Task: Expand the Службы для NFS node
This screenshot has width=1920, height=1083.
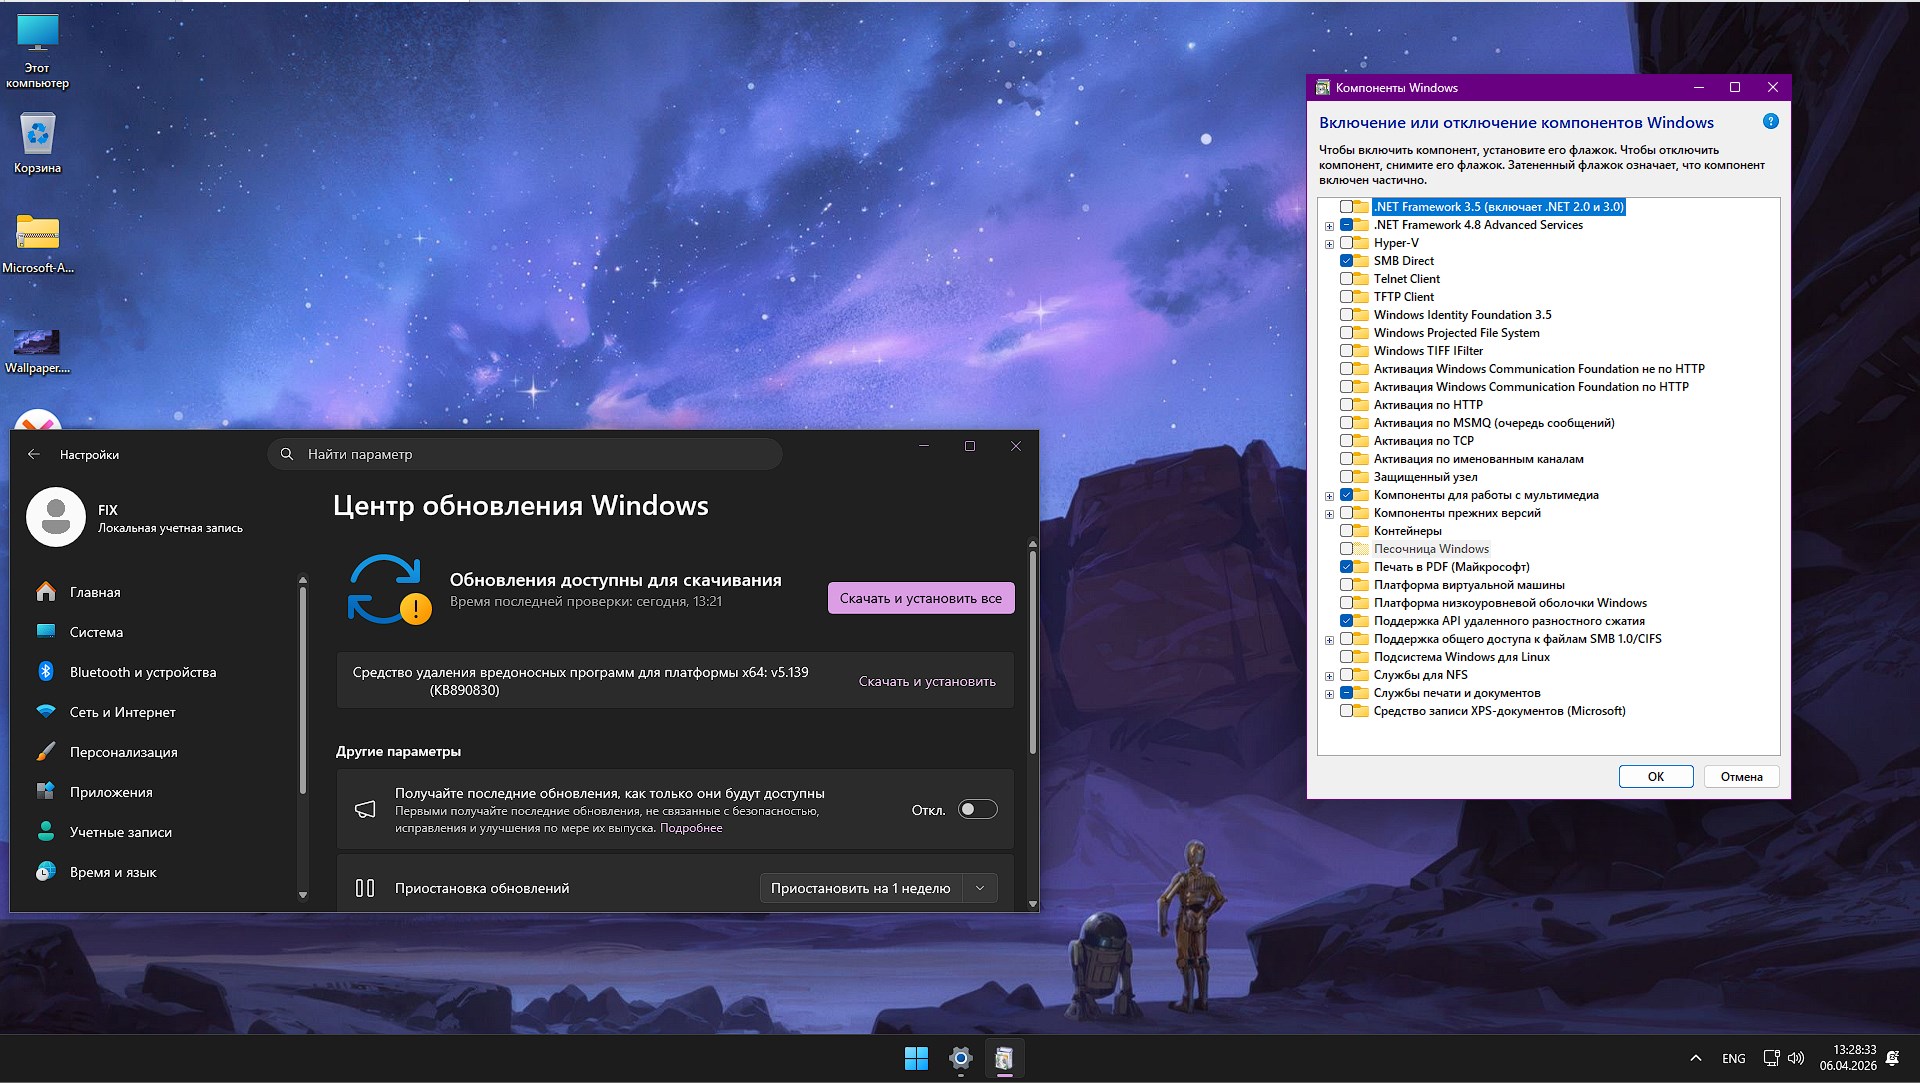Action: (x=1329, y=675)
